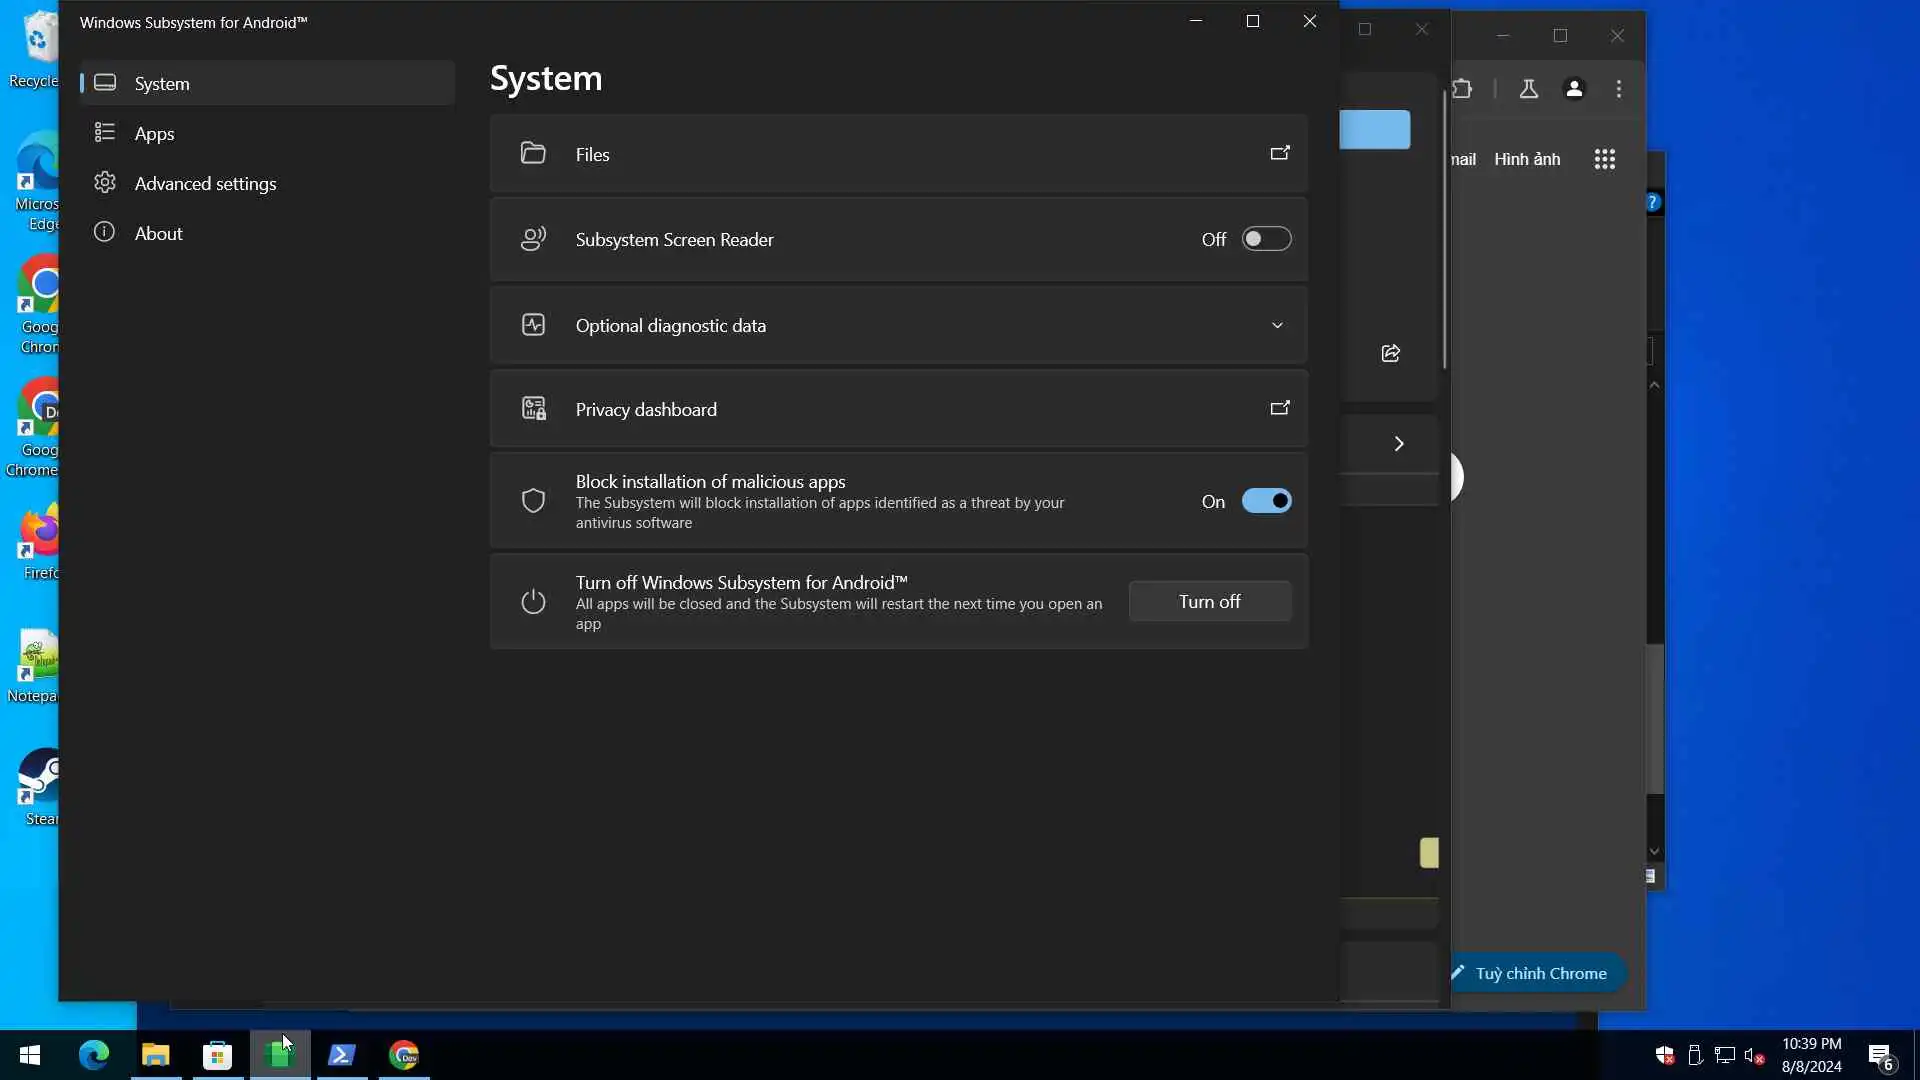Open Google apps grid icon
This screenshot has width=1920, height=1080.
1604,159
